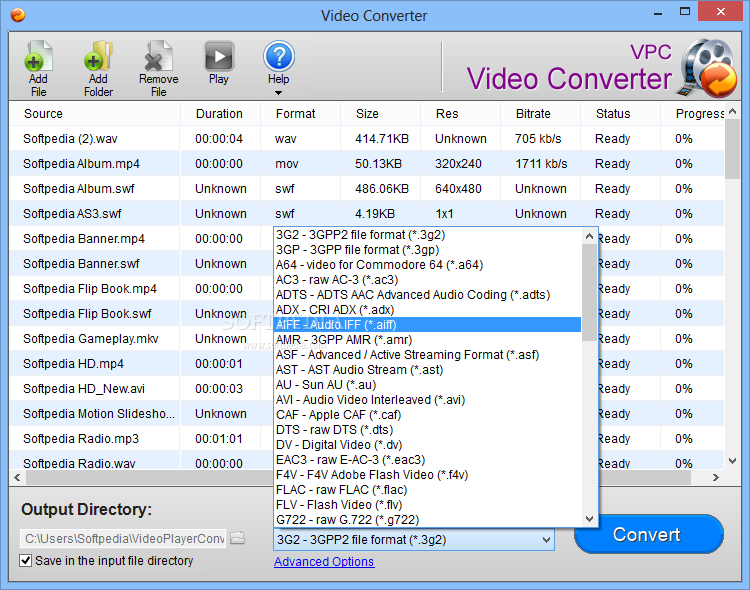Screen dimensions: 750x590
Task: Select AST Audio Stream format
Action: pyautogui.click(x=428, y=370)
